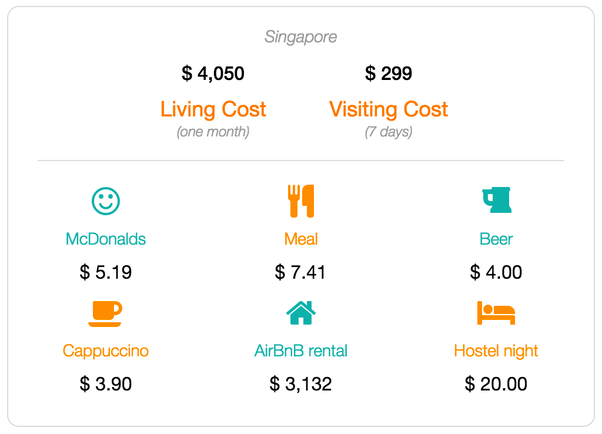Select the Living Cost heading
This screenshot has height=434, width=602.
[213, 109]
